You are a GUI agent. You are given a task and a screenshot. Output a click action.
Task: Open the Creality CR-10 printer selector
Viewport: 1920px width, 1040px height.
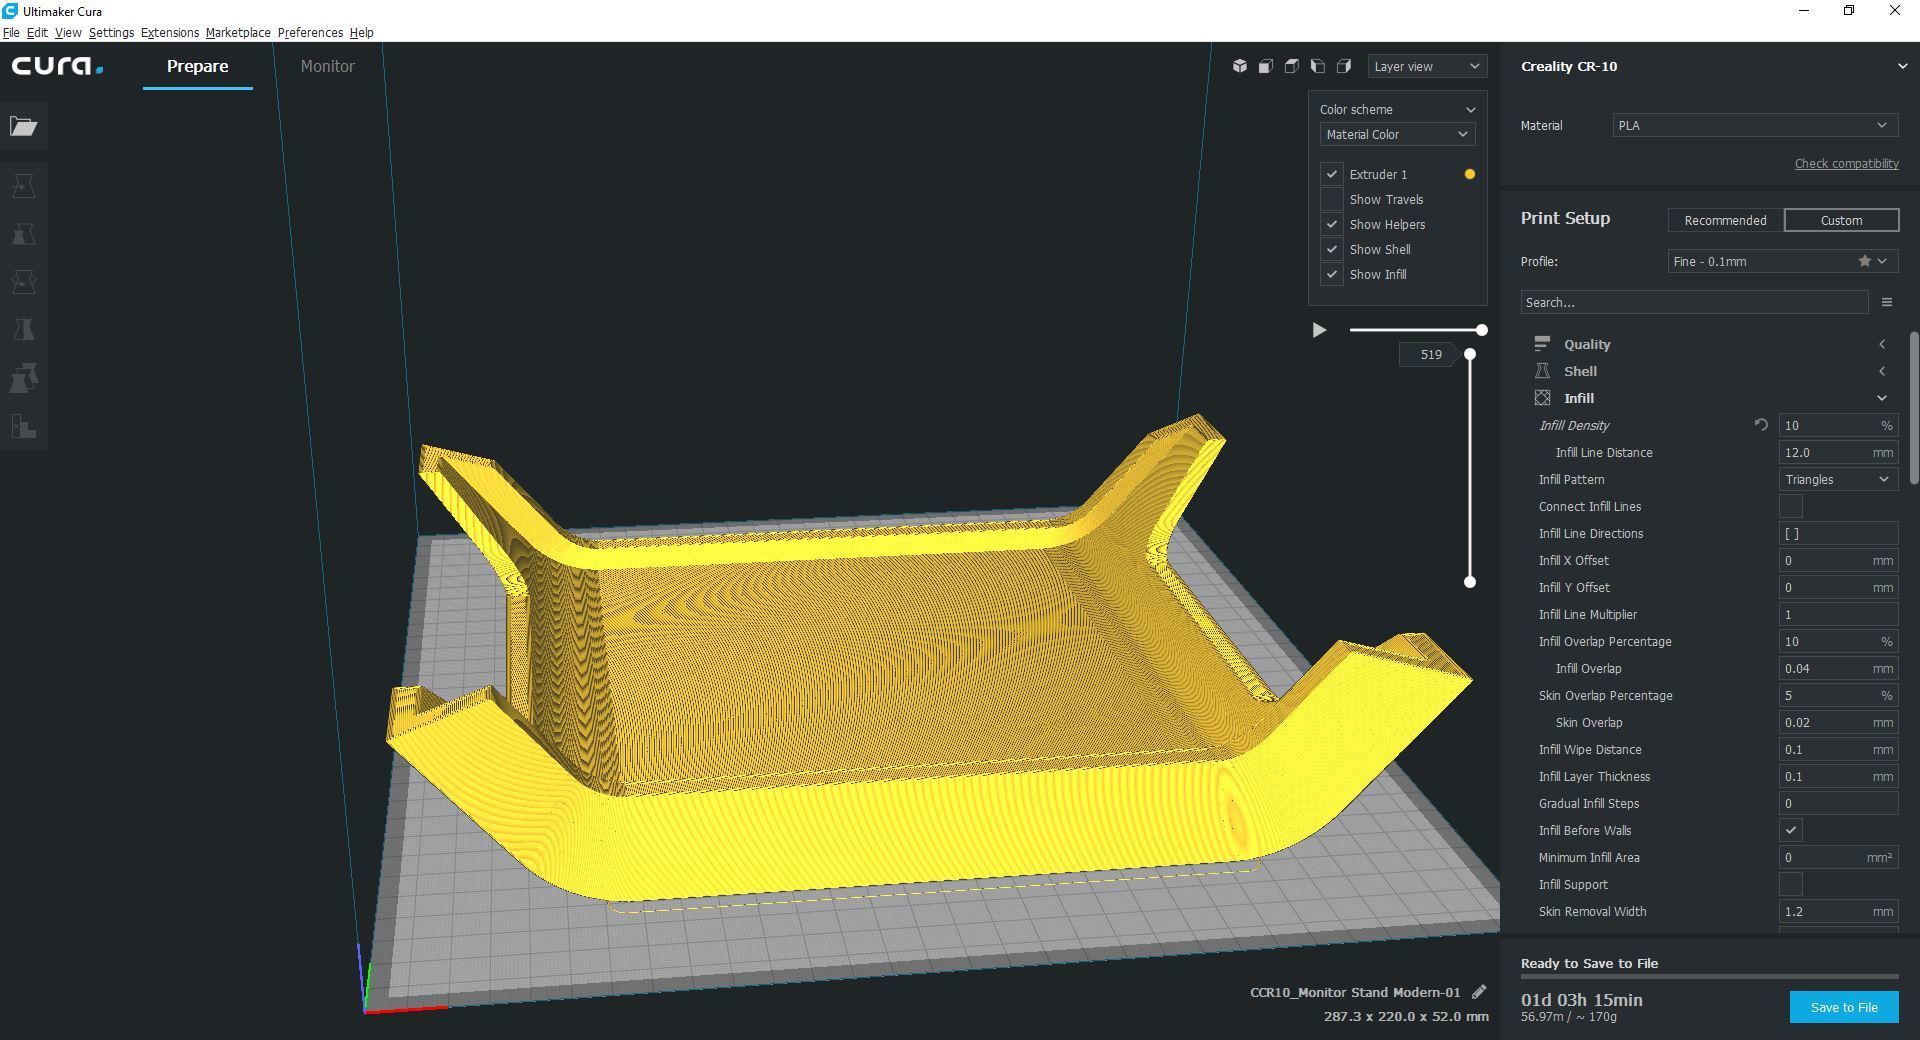tap(1710, 66)
